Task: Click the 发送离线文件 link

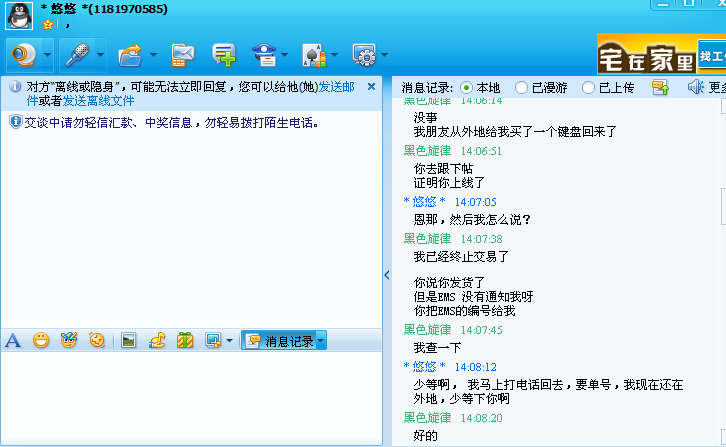Action: pos(98,101)
